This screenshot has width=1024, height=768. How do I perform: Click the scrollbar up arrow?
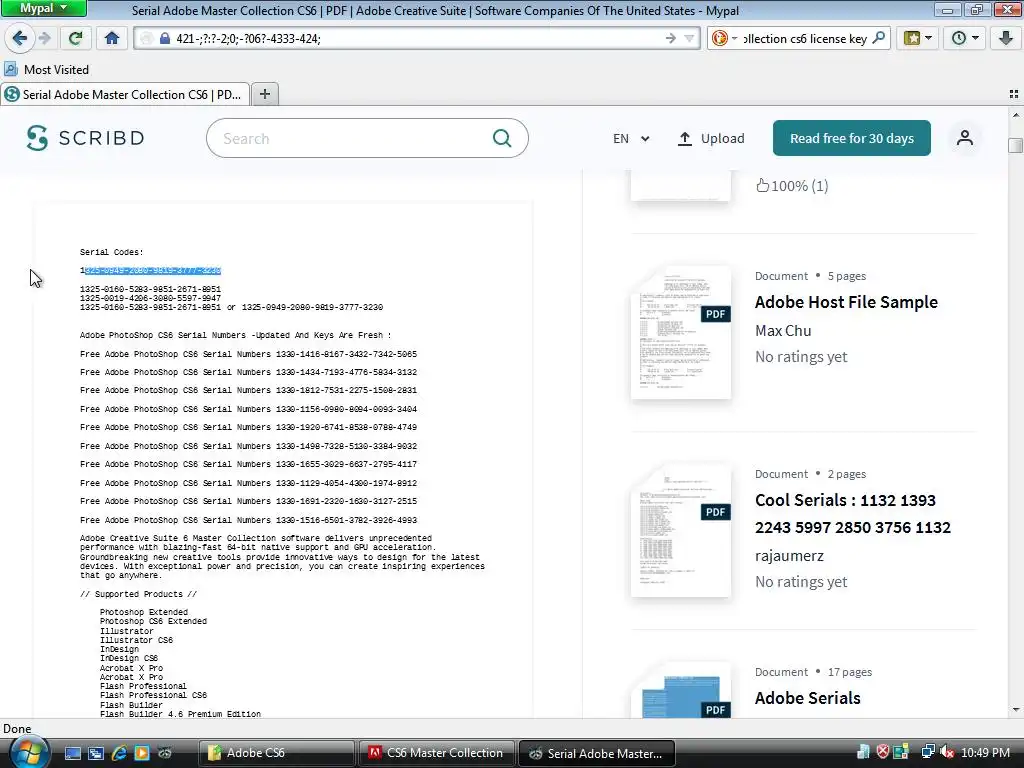1015,115
